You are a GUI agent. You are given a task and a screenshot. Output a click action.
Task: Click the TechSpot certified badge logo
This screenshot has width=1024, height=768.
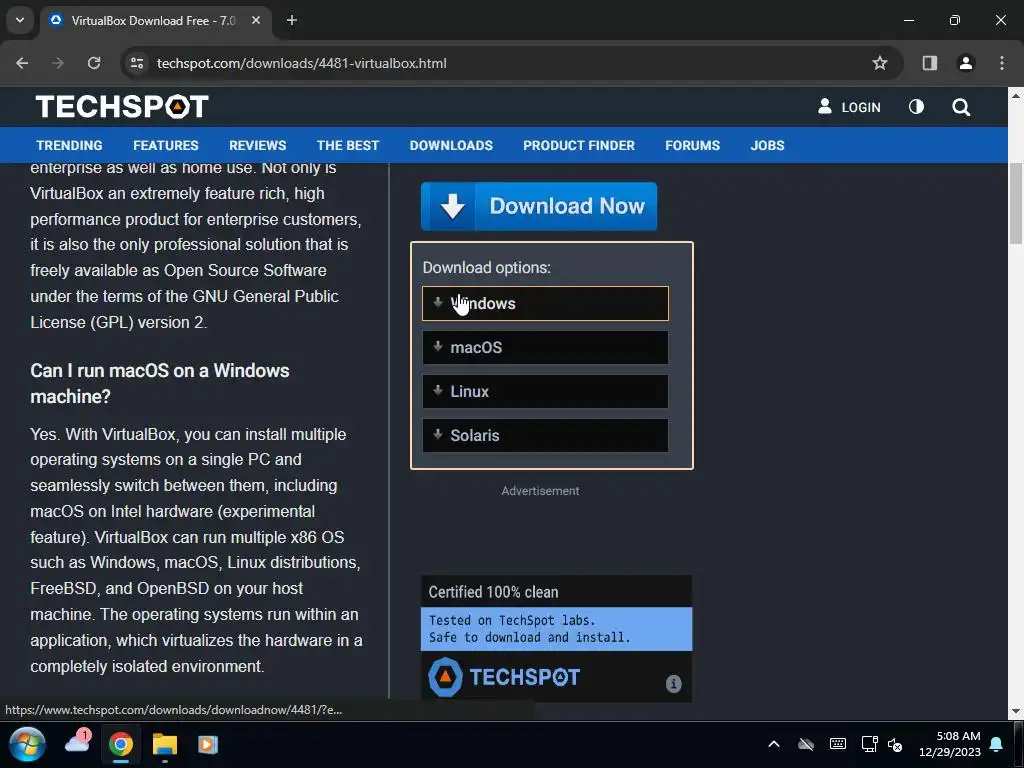click(x=504, y=677)
